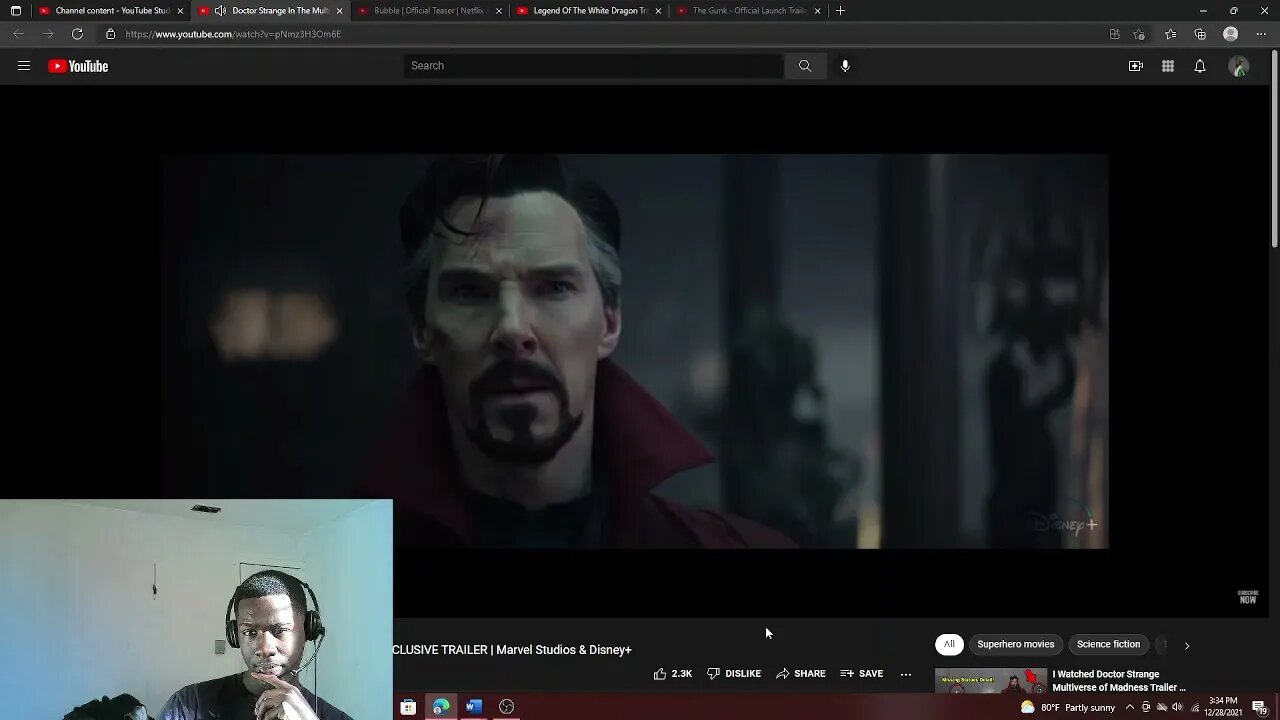This screenshot has width=1280, height=720.
Task: Open the notifications bell
Action: pos(1200,66)
